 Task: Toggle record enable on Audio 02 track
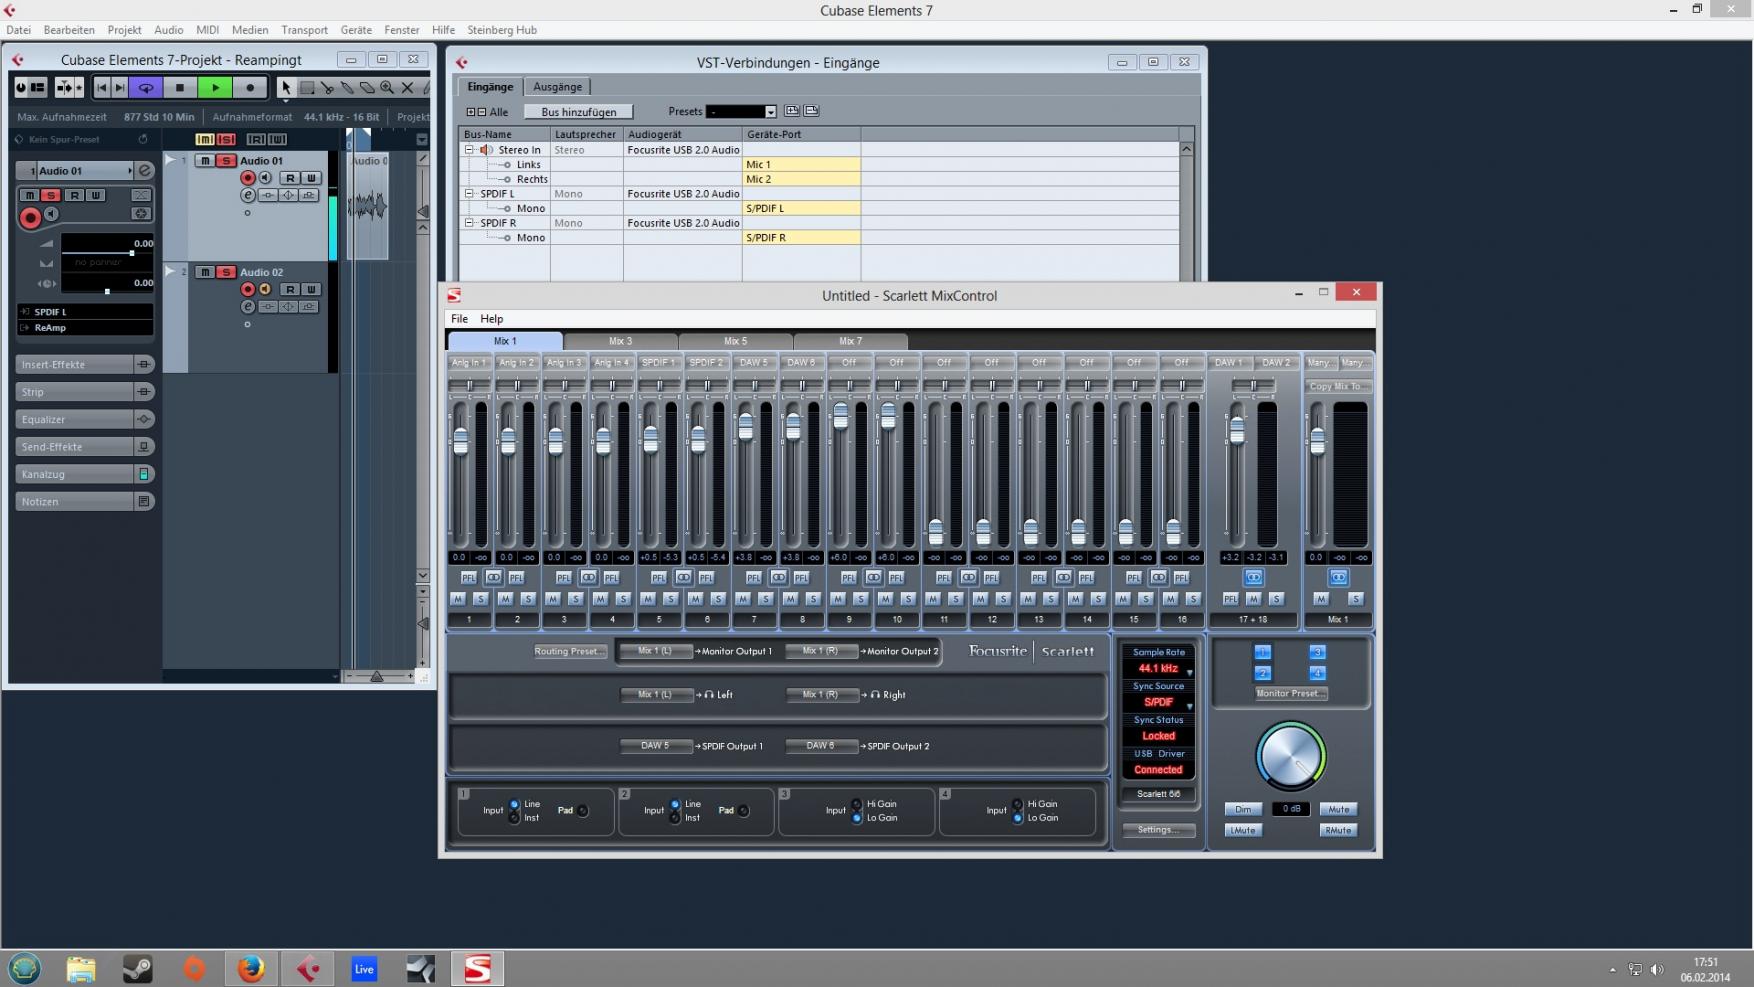(248, 289)
